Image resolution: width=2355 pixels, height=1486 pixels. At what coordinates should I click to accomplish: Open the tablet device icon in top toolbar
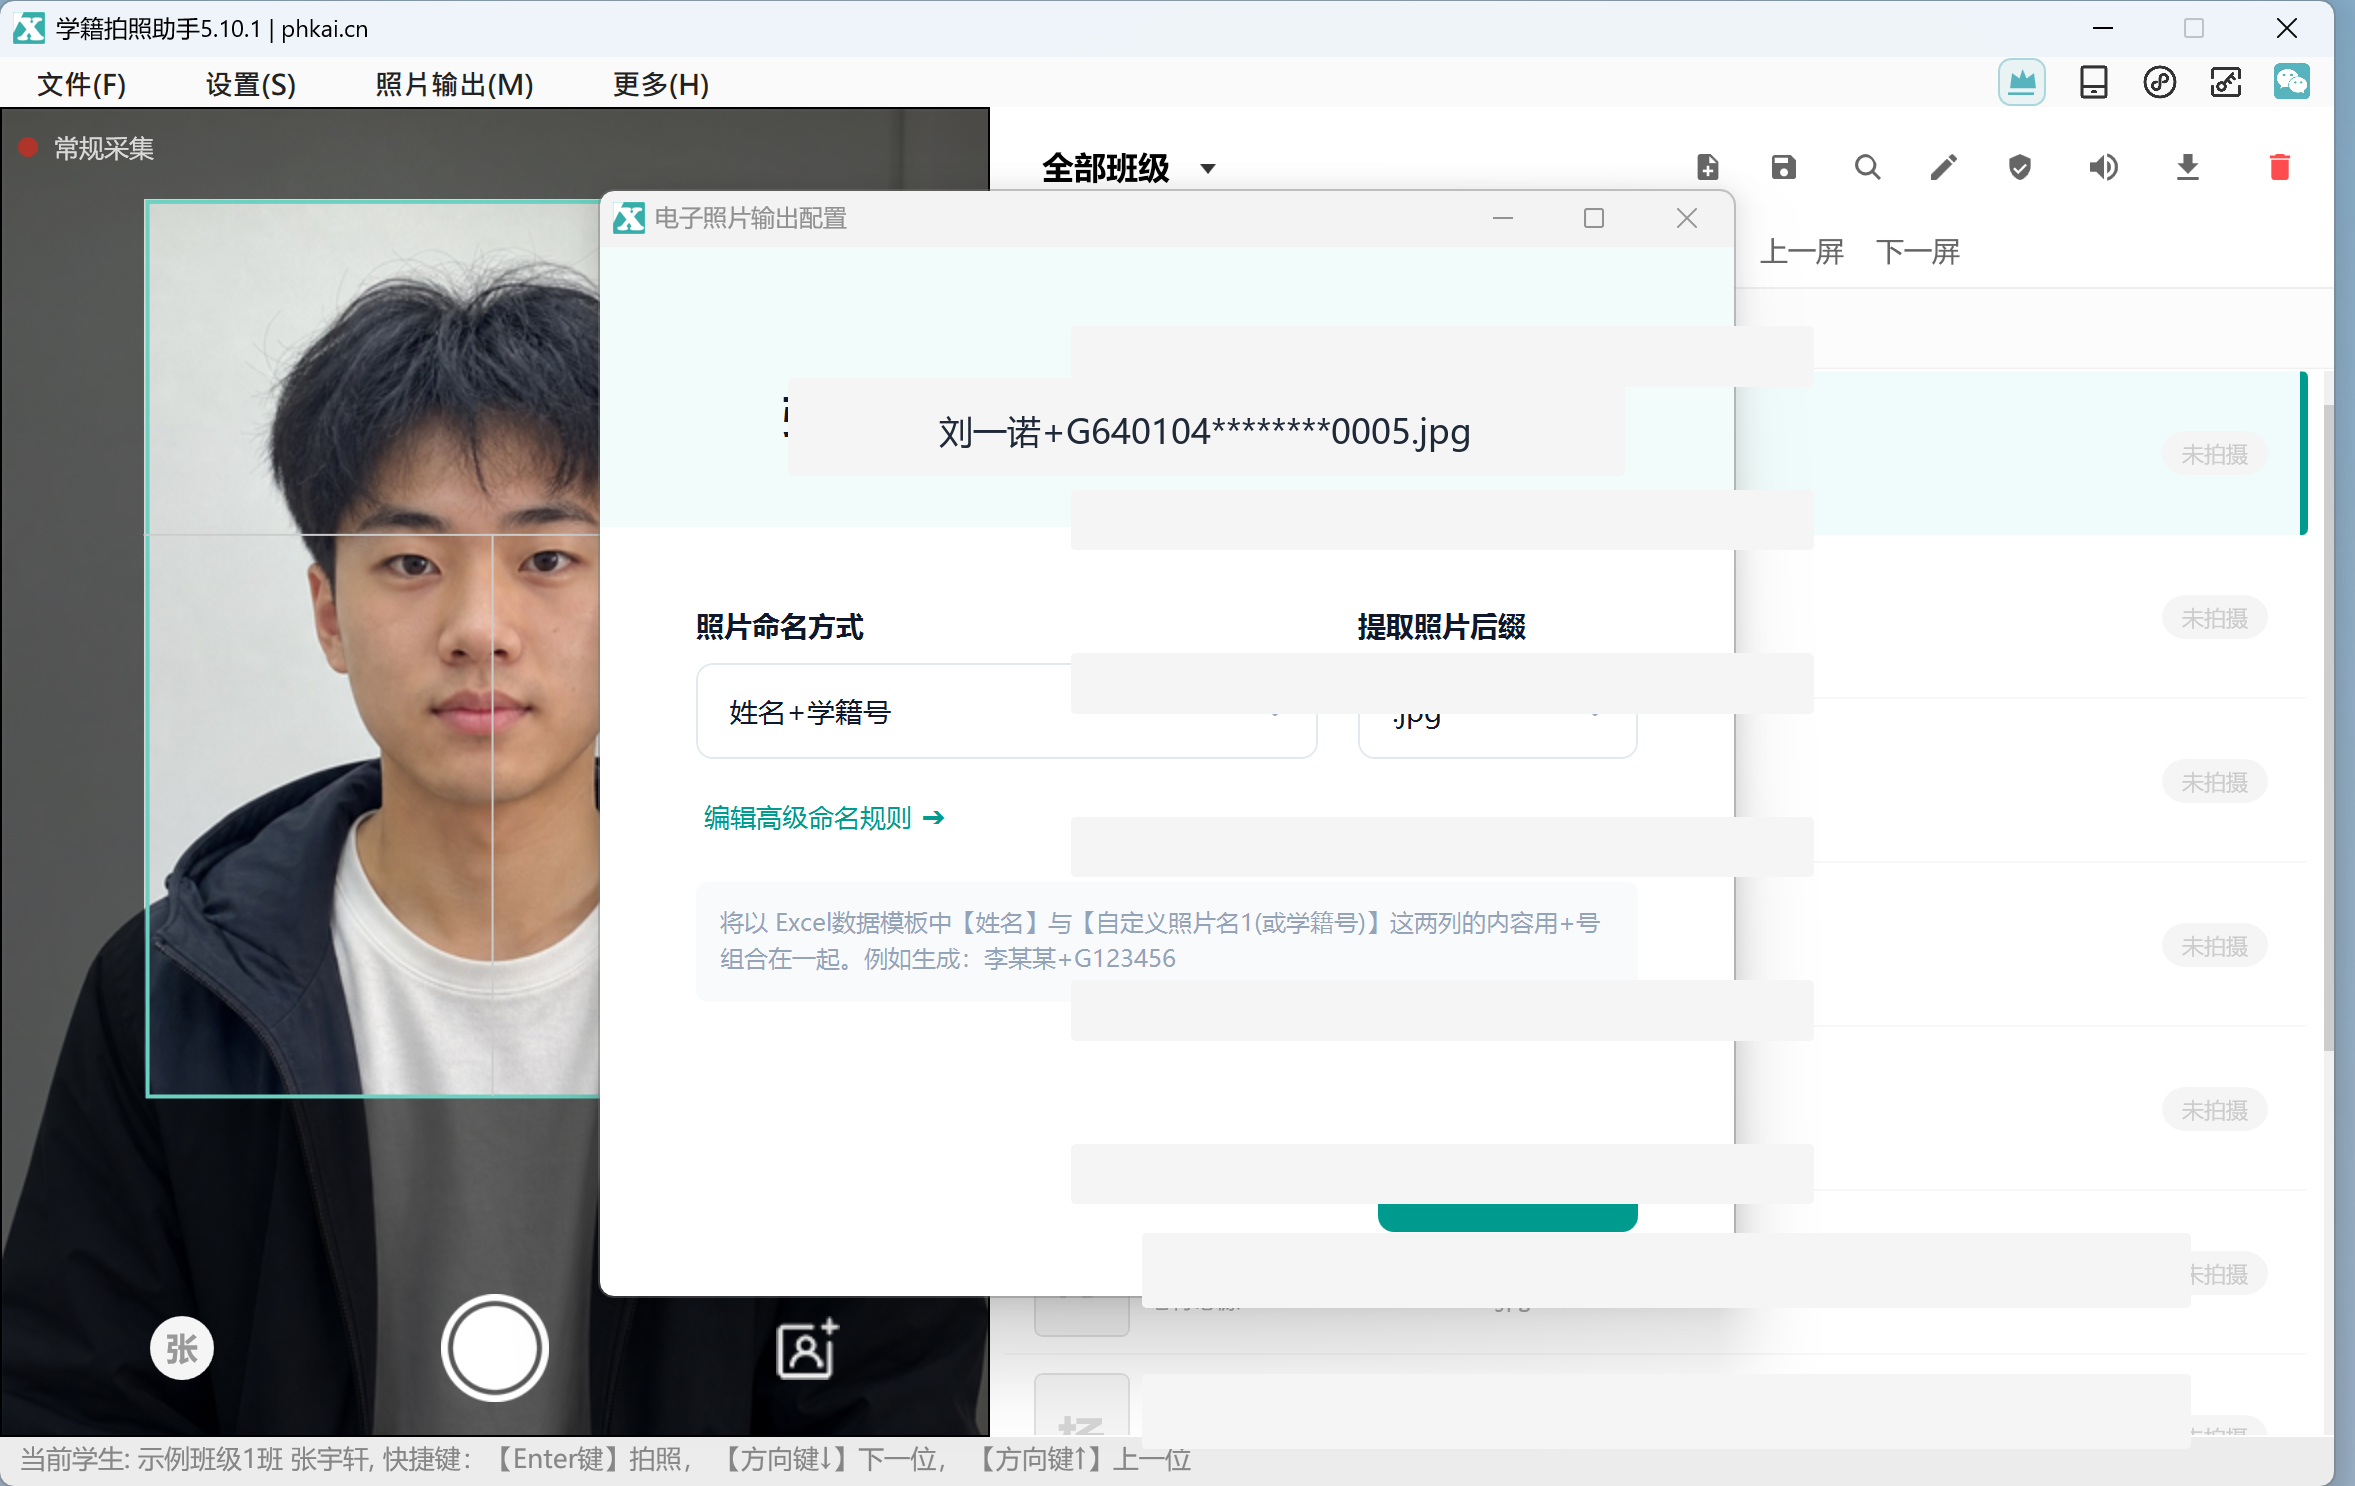[2093, 83]
